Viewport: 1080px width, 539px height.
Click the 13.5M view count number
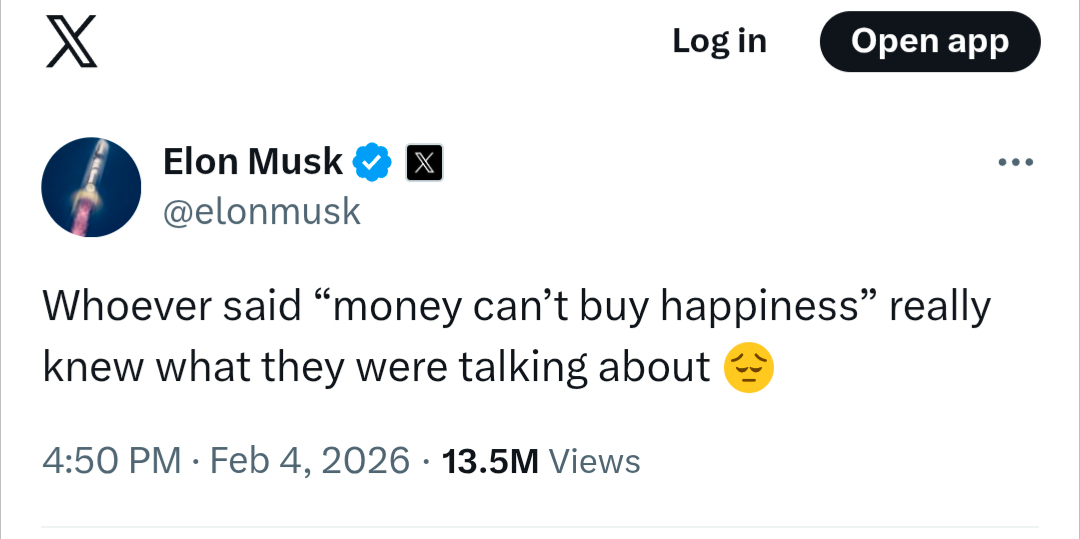(x=490, y=461)
